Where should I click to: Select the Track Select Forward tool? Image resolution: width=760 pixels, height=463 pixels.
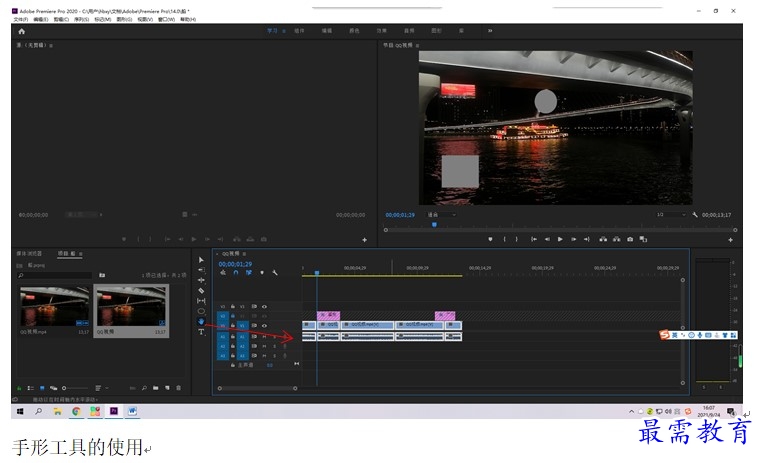pos(201,270)
